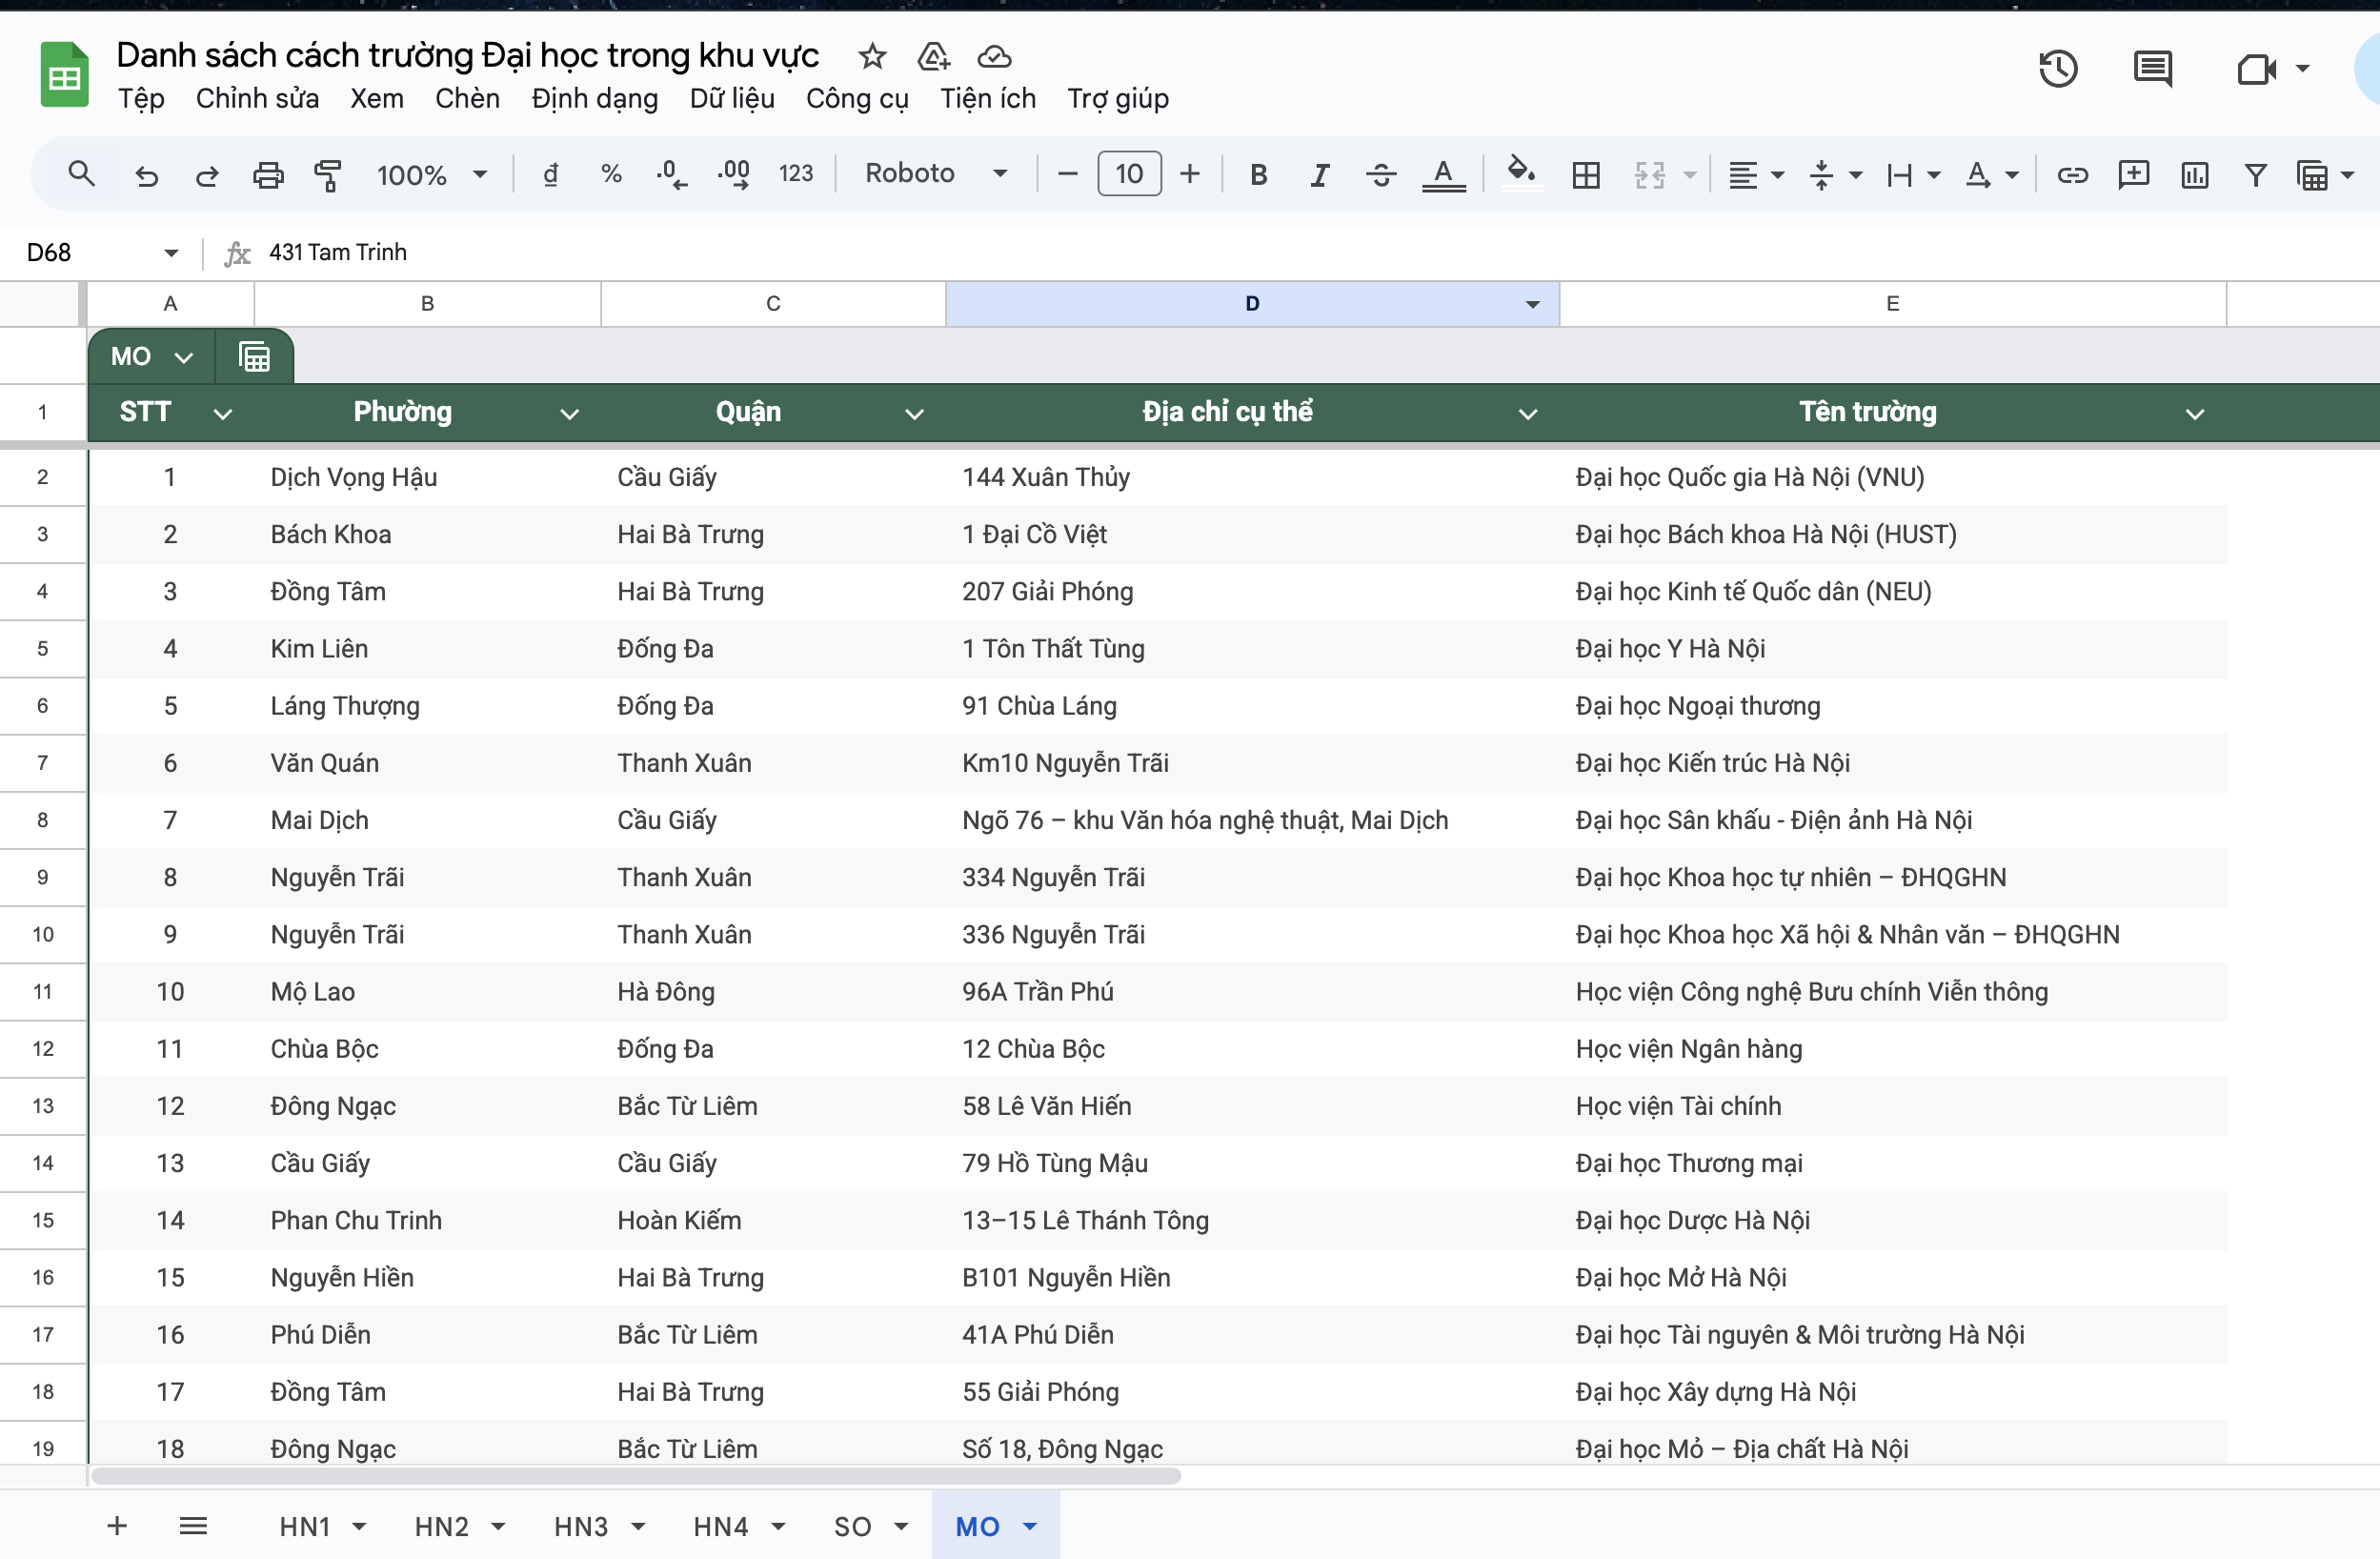Open the Định dạng menu
2380x1559 pixels.
[594, 99]
